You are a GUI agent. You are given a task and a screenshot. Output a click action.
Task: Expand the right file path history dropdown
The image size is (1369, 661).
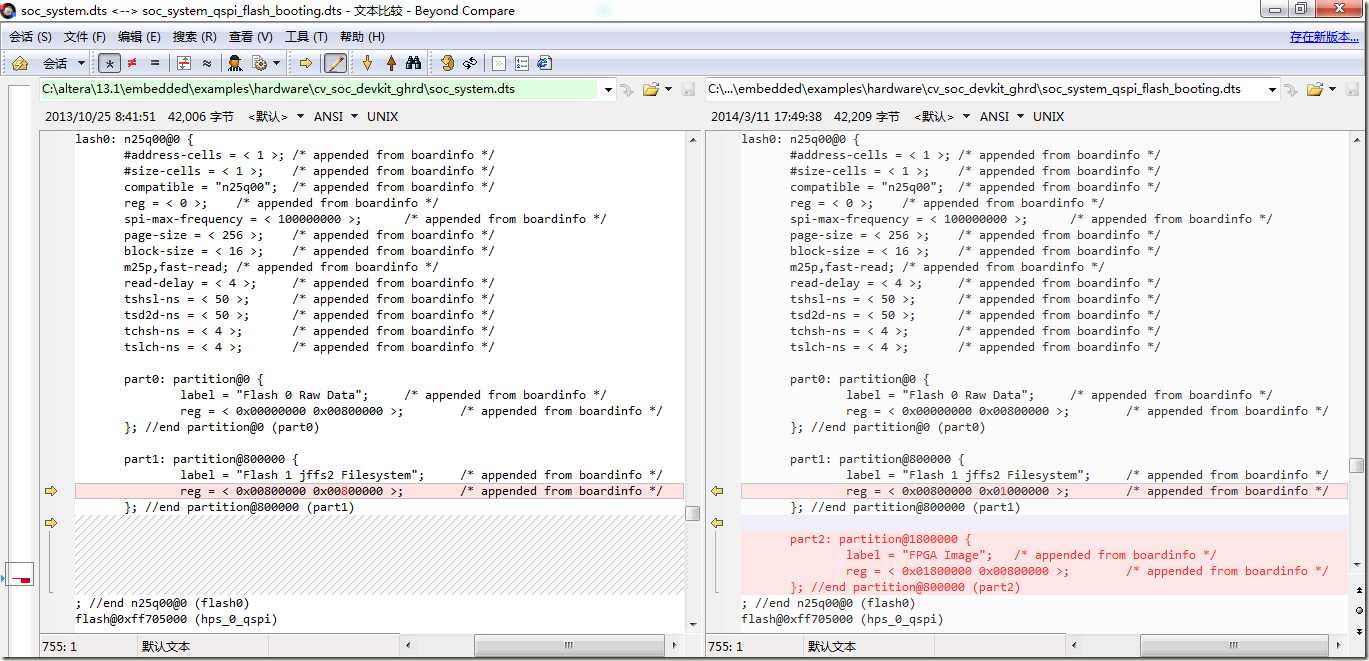[x=1274, y=89]
